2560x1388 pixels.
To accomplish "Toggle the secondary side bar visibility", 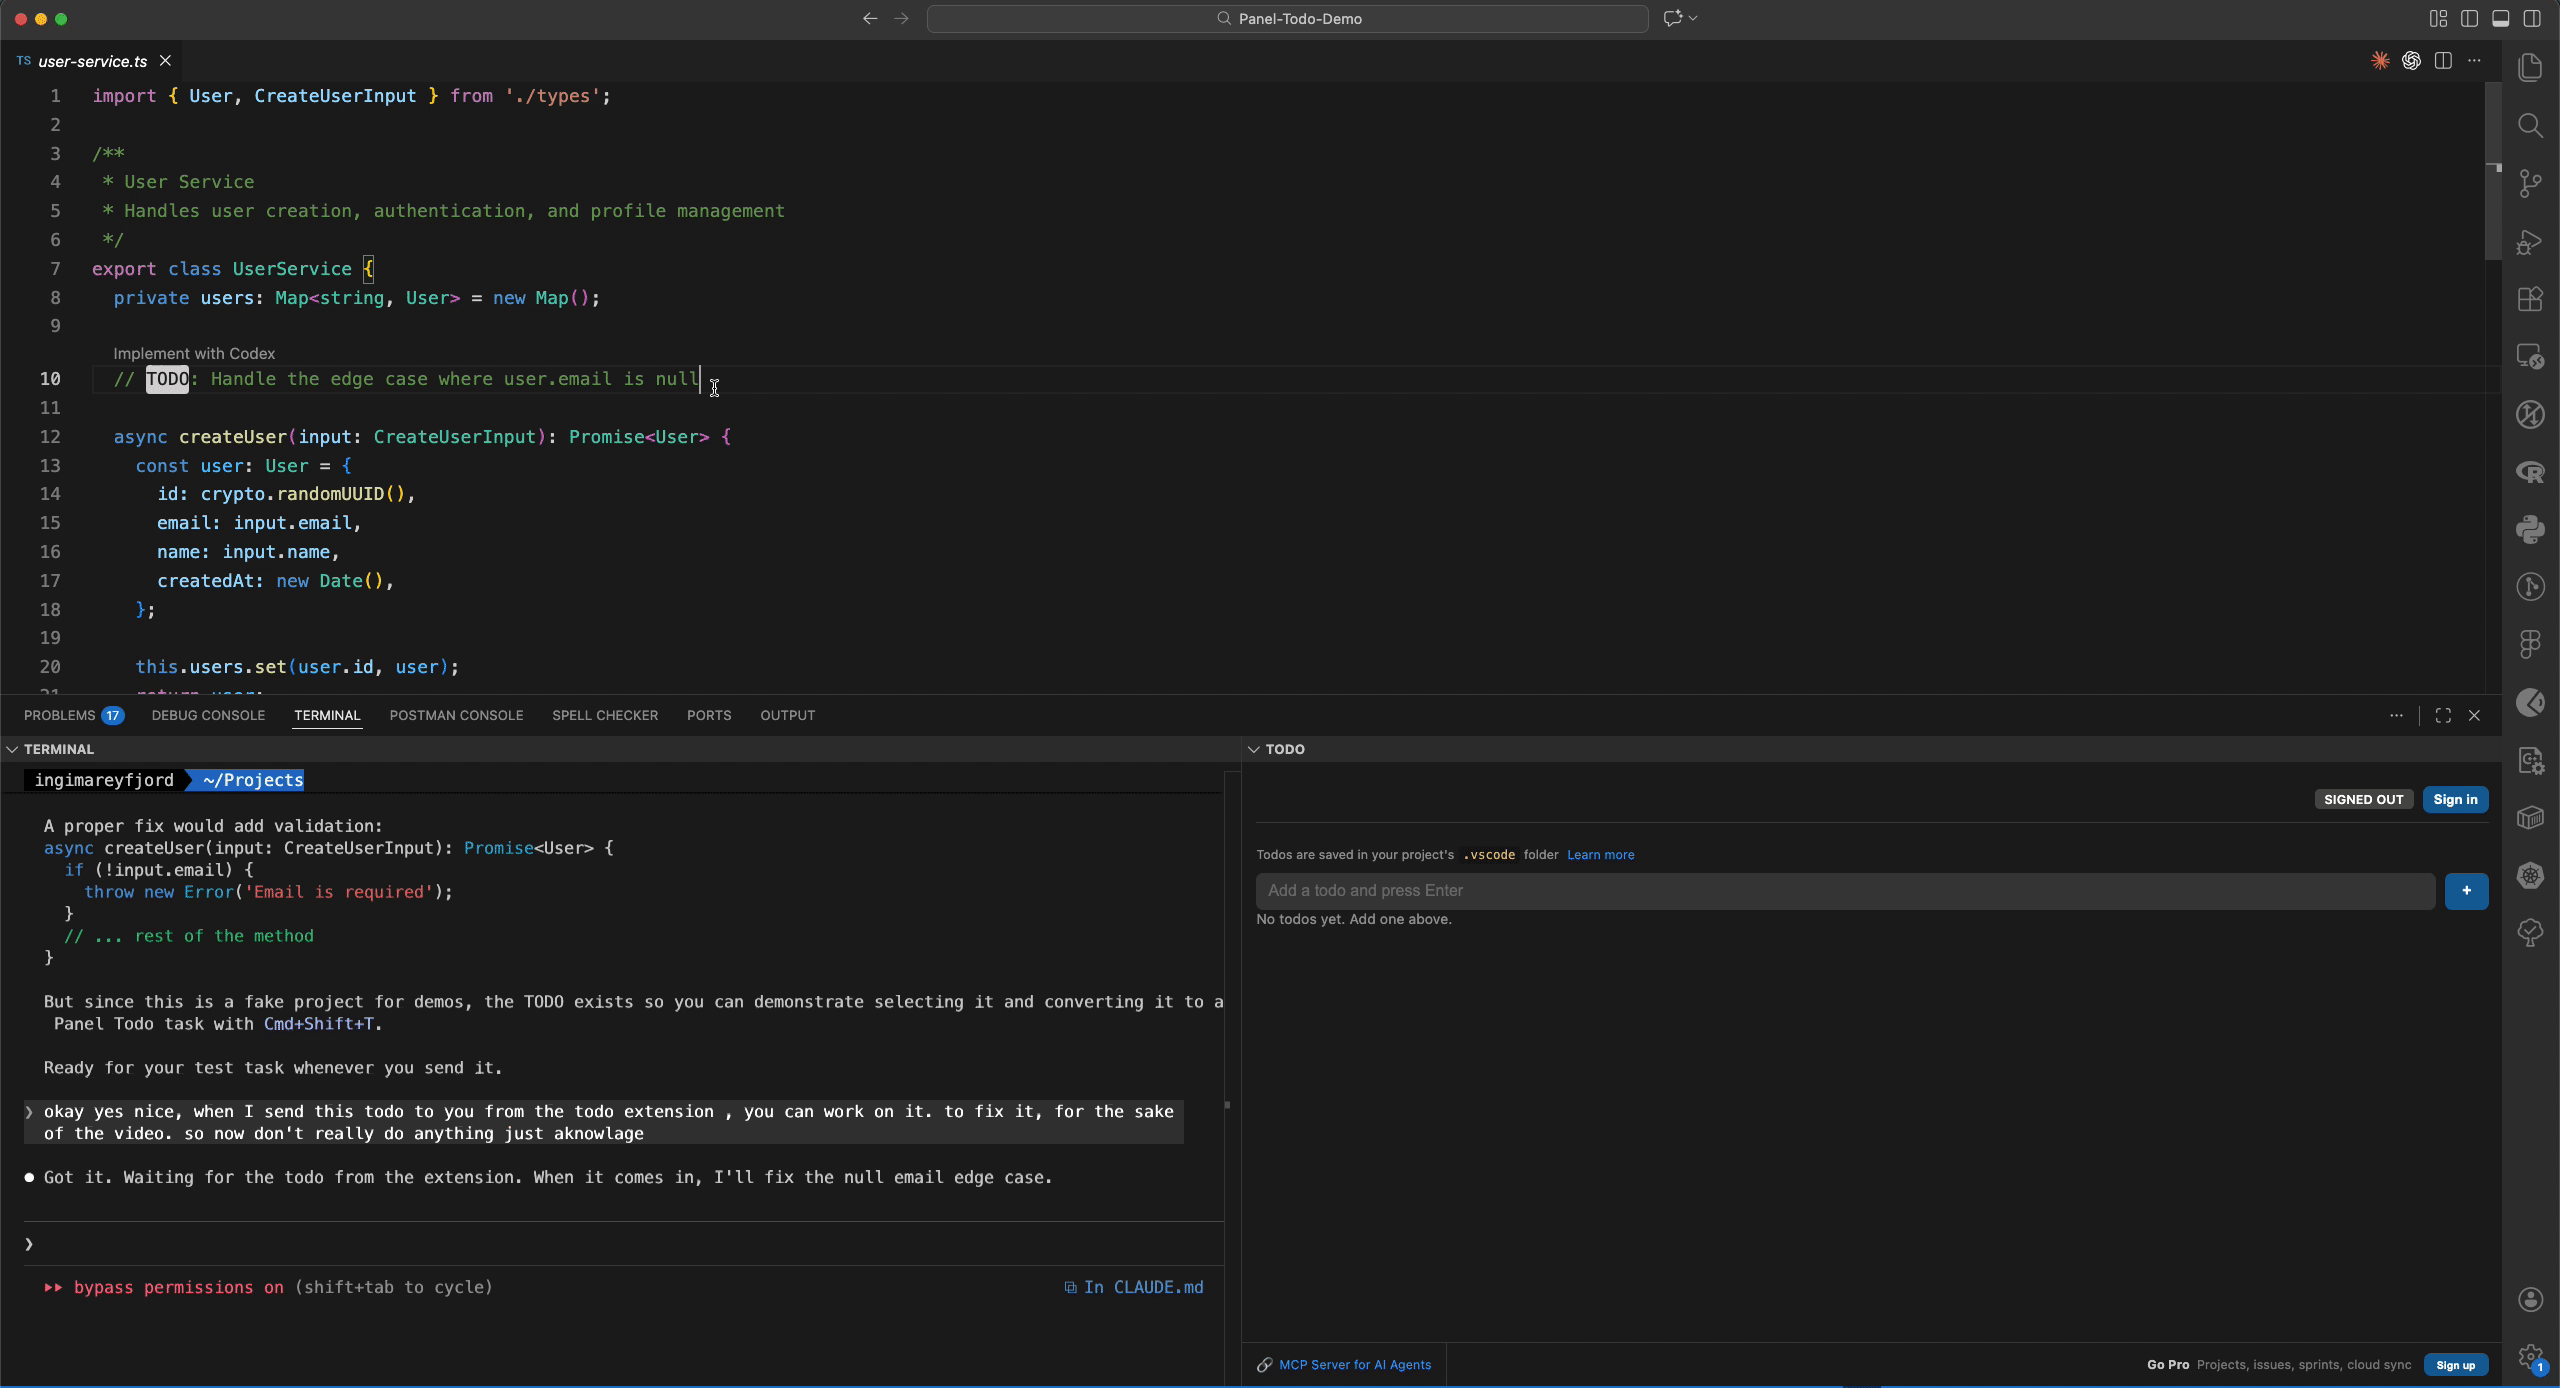I will 2531,18.
